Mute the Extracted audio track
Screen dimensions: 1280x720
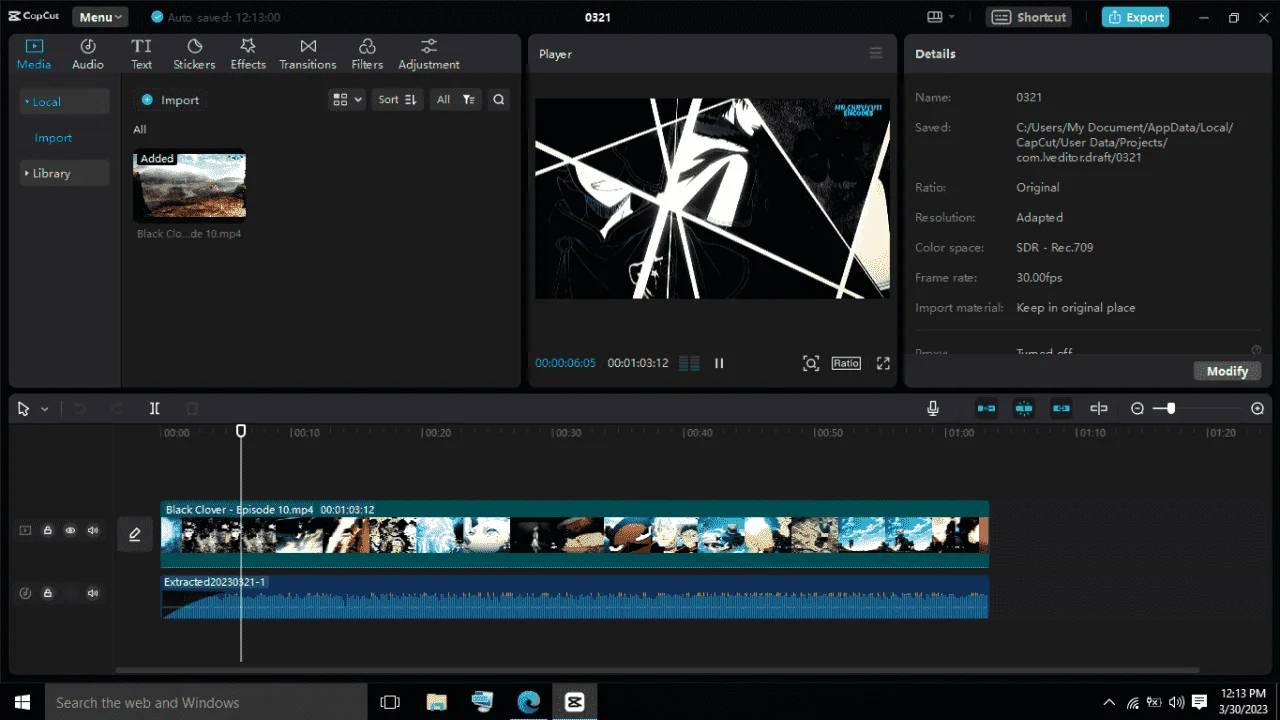click(x=93, y=593)
